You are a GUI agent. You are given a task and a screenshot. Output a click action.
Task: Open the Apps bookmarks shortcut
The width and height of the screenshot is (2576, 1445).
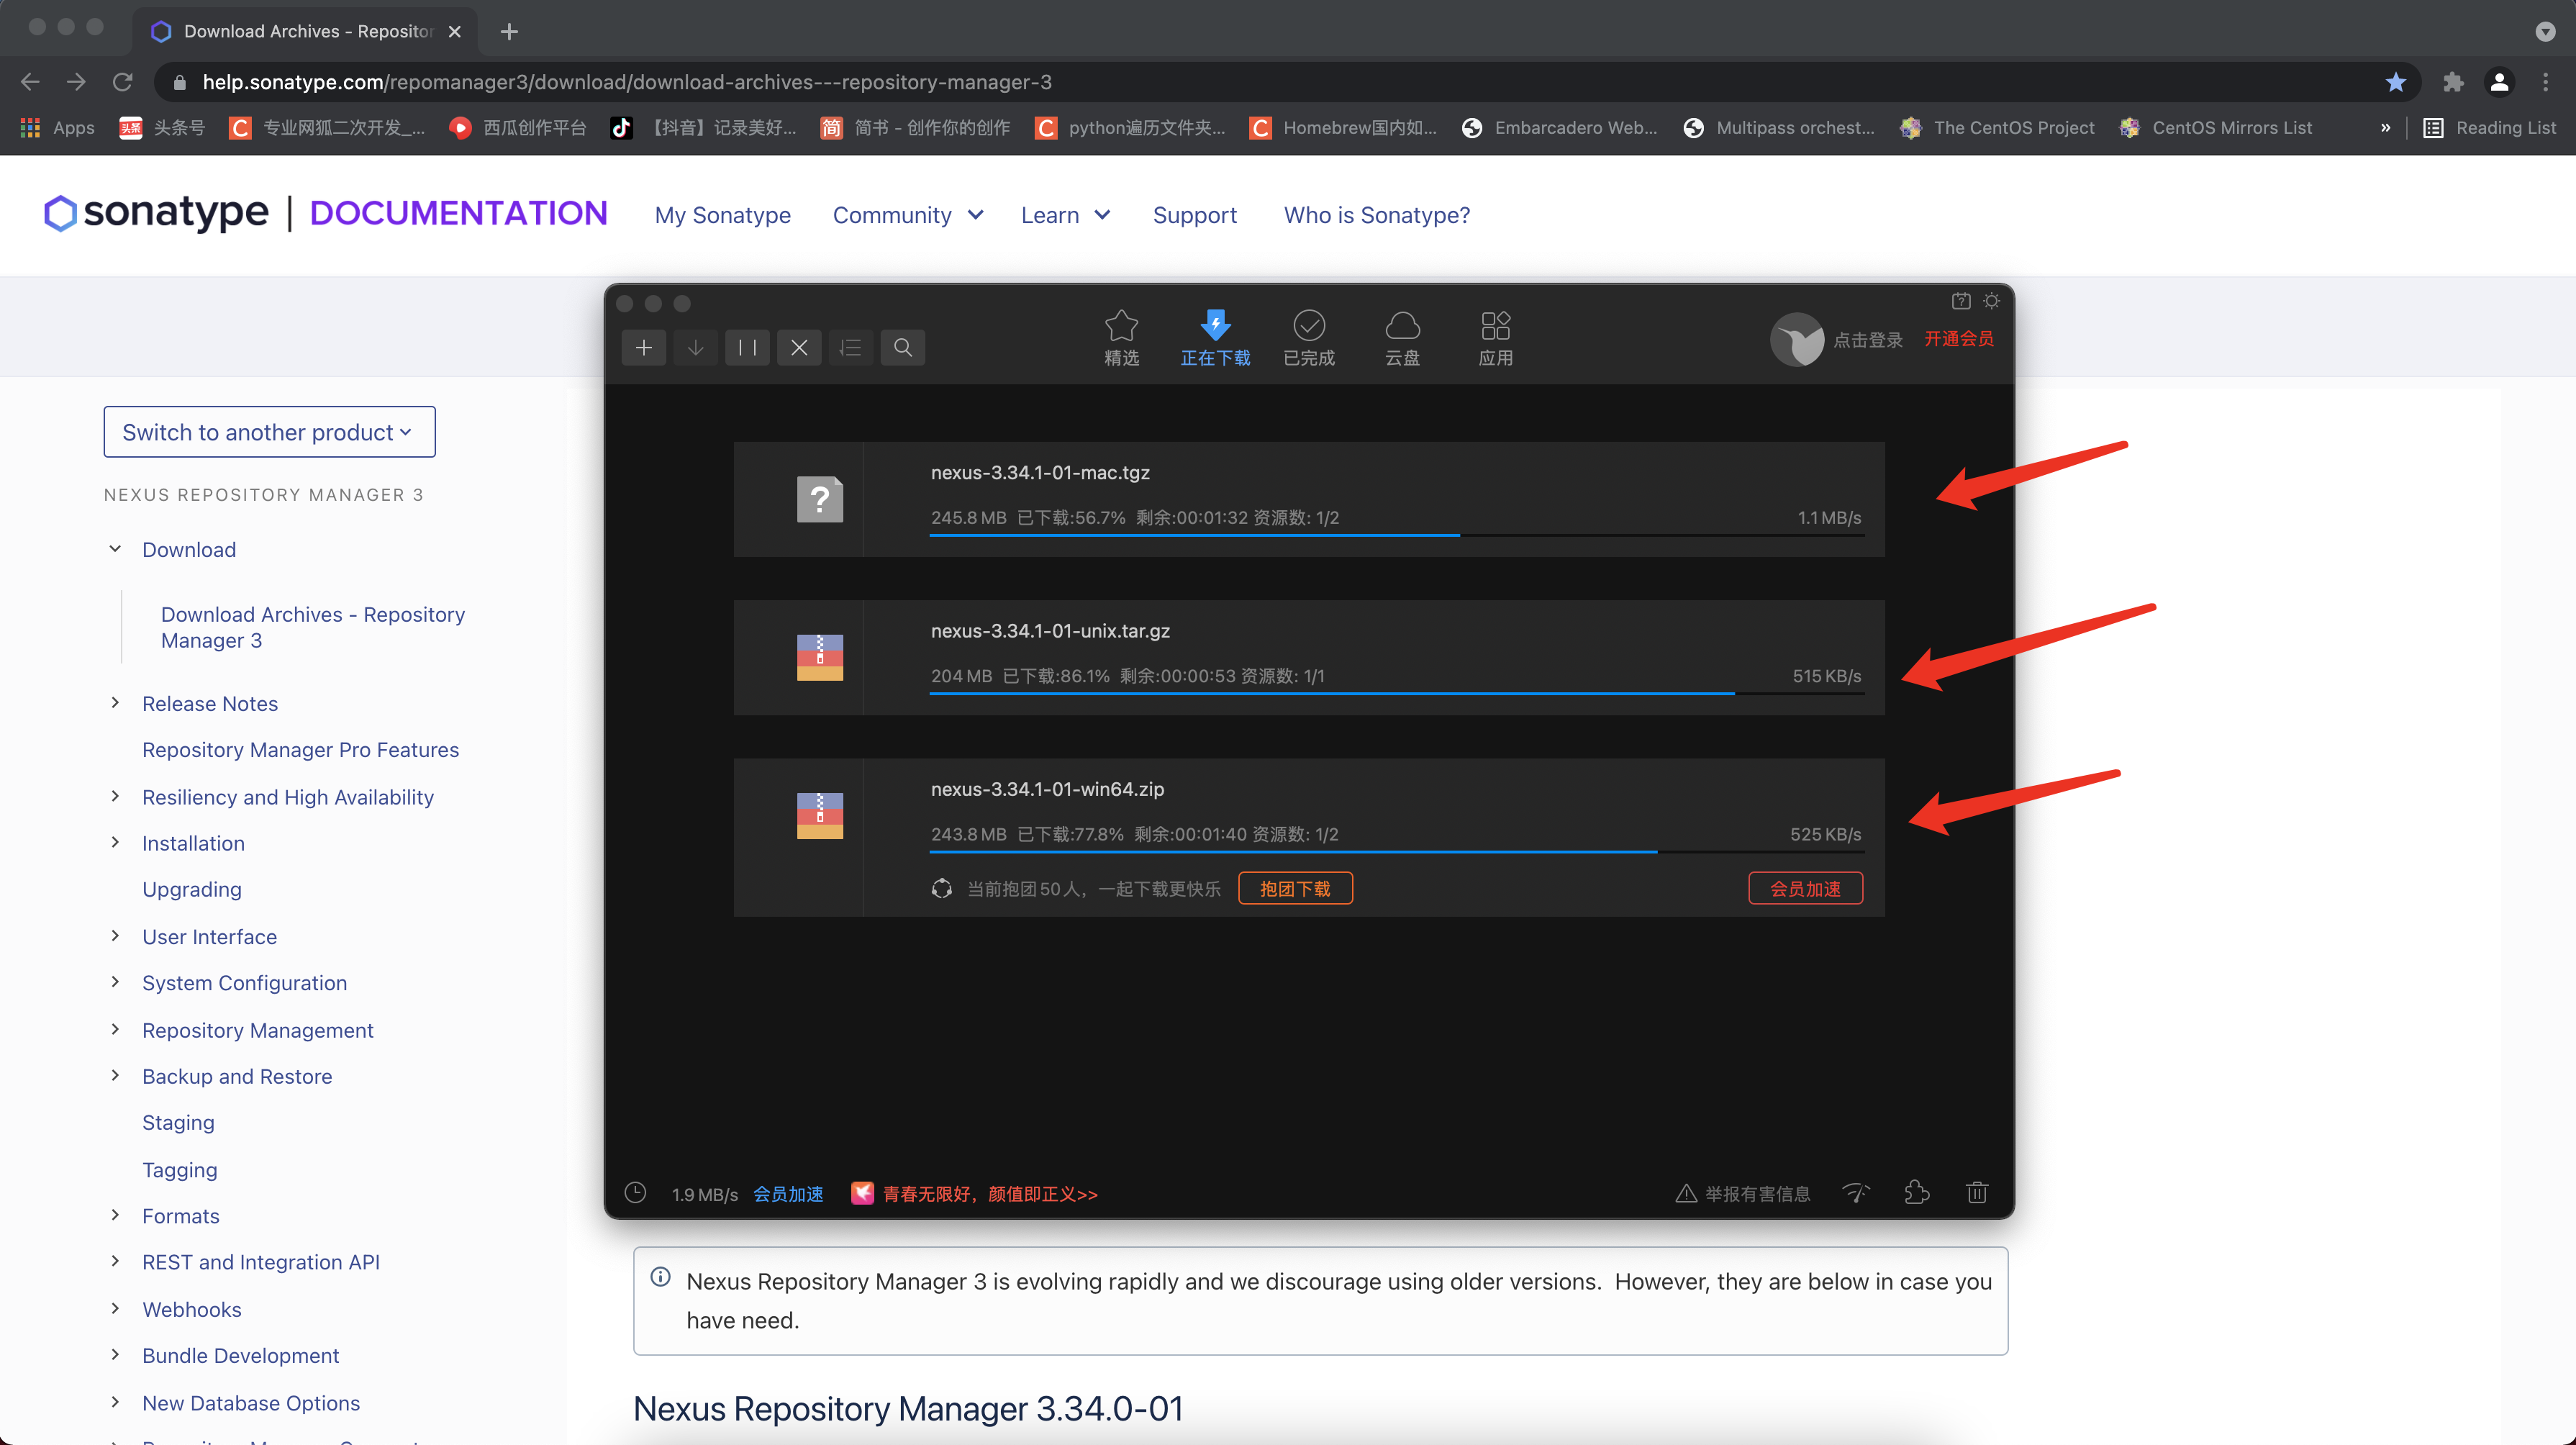(x=57, y=127)
